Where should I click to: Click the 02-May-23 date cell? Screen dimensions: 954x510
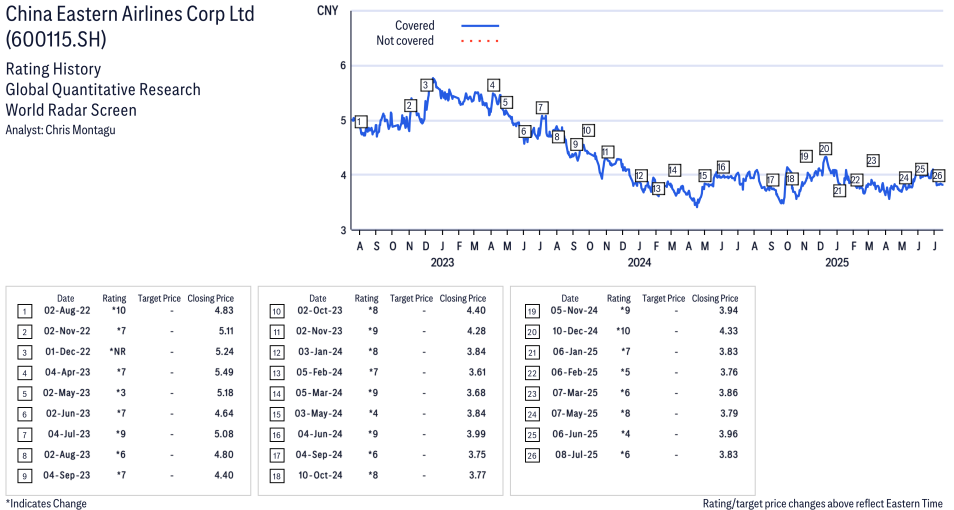(x=67, y=393)
